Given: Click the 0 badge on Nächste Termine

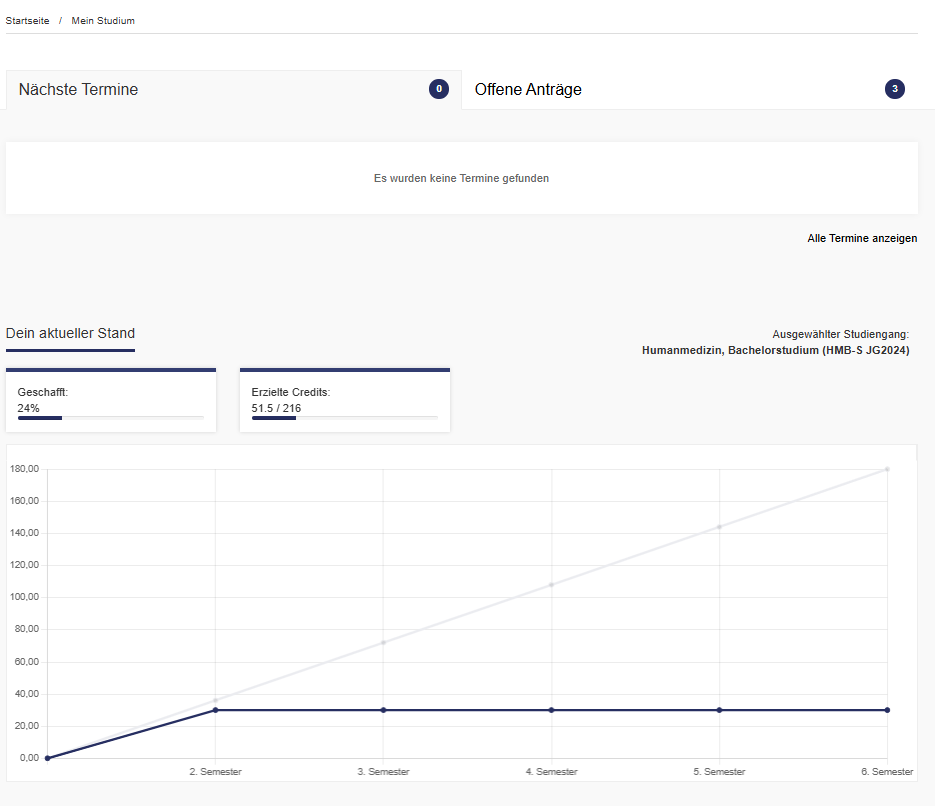Looking at the screenshot, I should pyautogui.click(x=439, y=89).
